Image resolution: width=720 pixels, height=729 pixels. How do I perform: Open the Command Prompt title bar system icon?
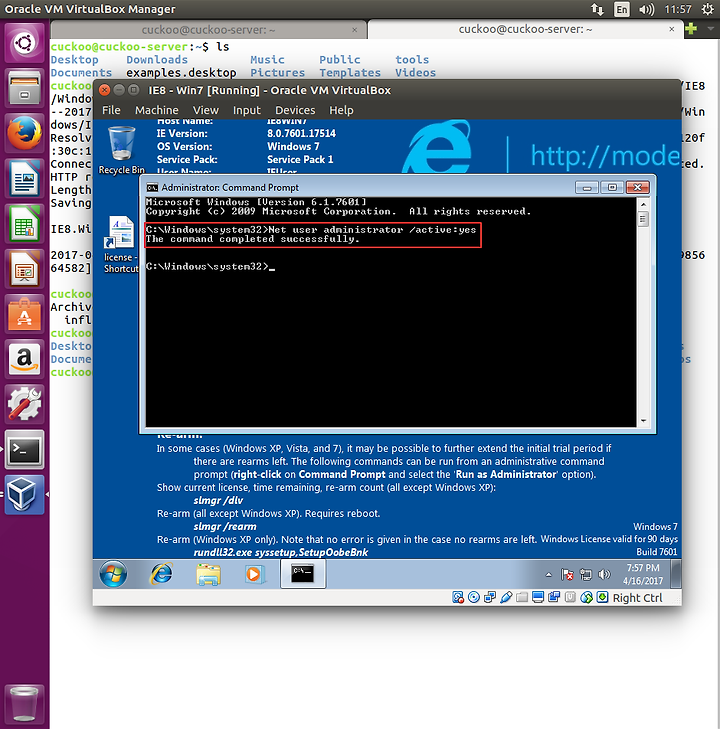click(152, 187)
